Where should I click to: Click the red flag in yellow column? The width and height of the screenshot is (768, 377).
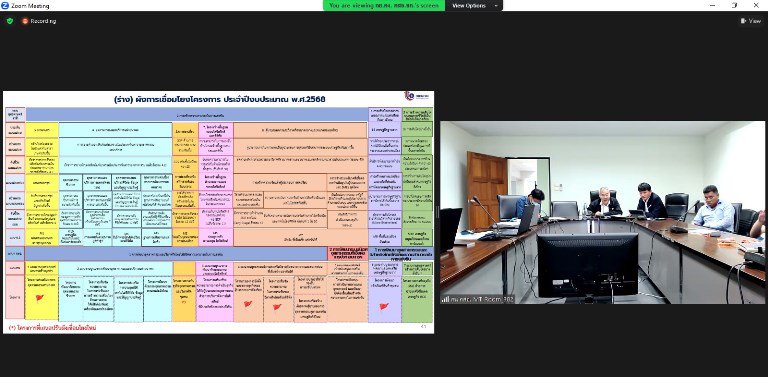pos(40,298)
